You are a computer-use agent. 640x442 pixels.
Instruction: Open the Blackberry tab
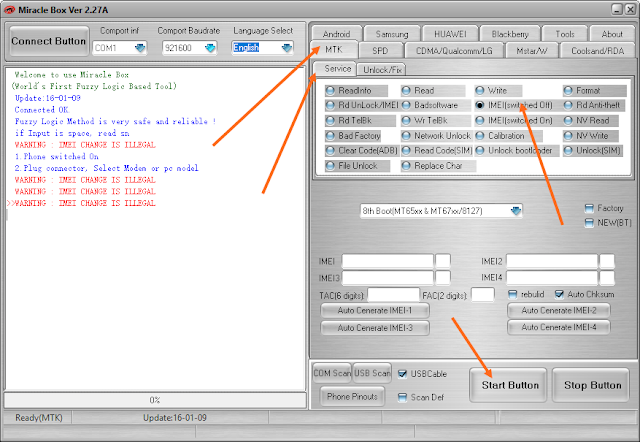(510, 34)
